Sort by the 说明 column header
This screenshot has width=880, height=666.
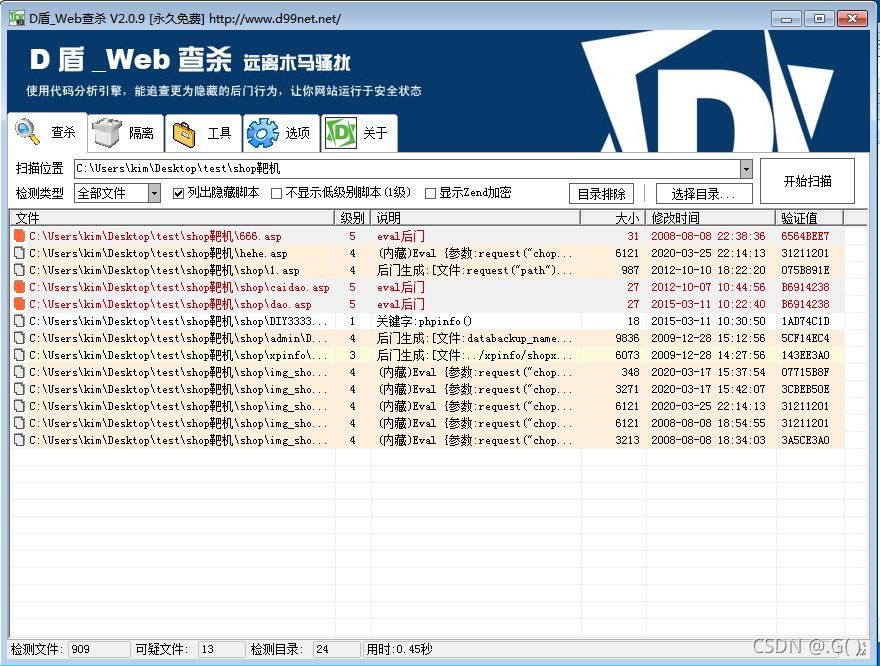(476, 218)
